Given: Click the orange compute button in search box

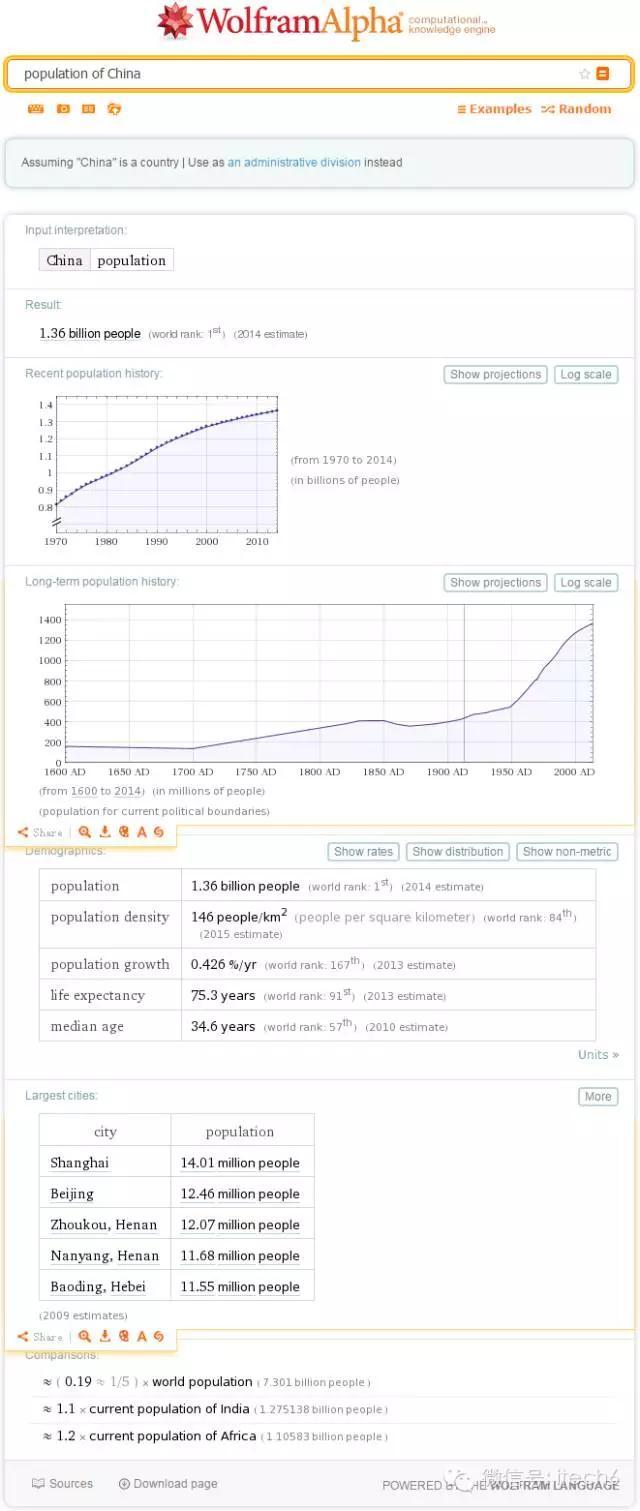Looking at the screenshot, I should tap(603, 74).
